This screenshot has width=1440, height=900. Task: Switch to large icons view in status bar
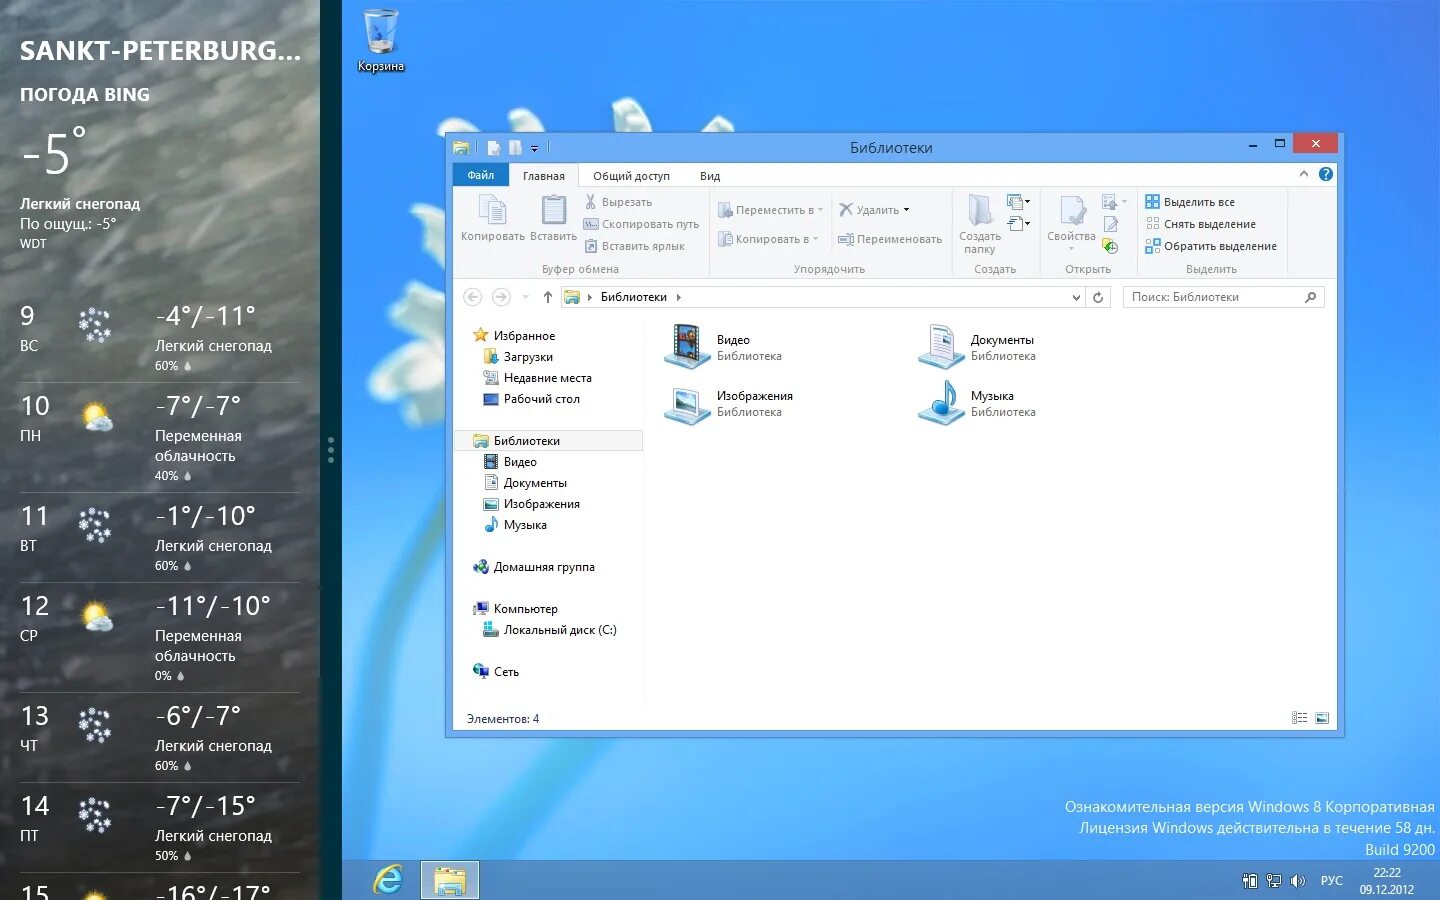[x=1322, y=718]
